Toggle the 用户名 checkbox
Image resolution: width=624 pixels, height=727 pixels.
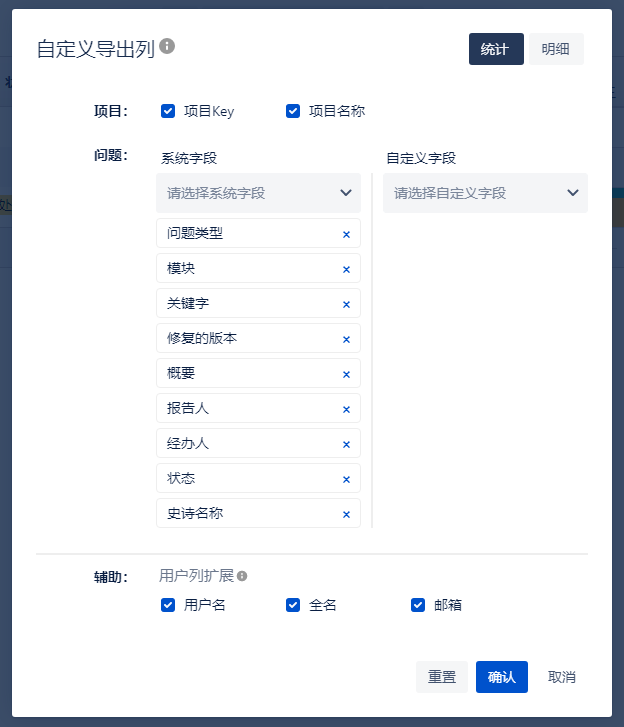coord(168,605)
